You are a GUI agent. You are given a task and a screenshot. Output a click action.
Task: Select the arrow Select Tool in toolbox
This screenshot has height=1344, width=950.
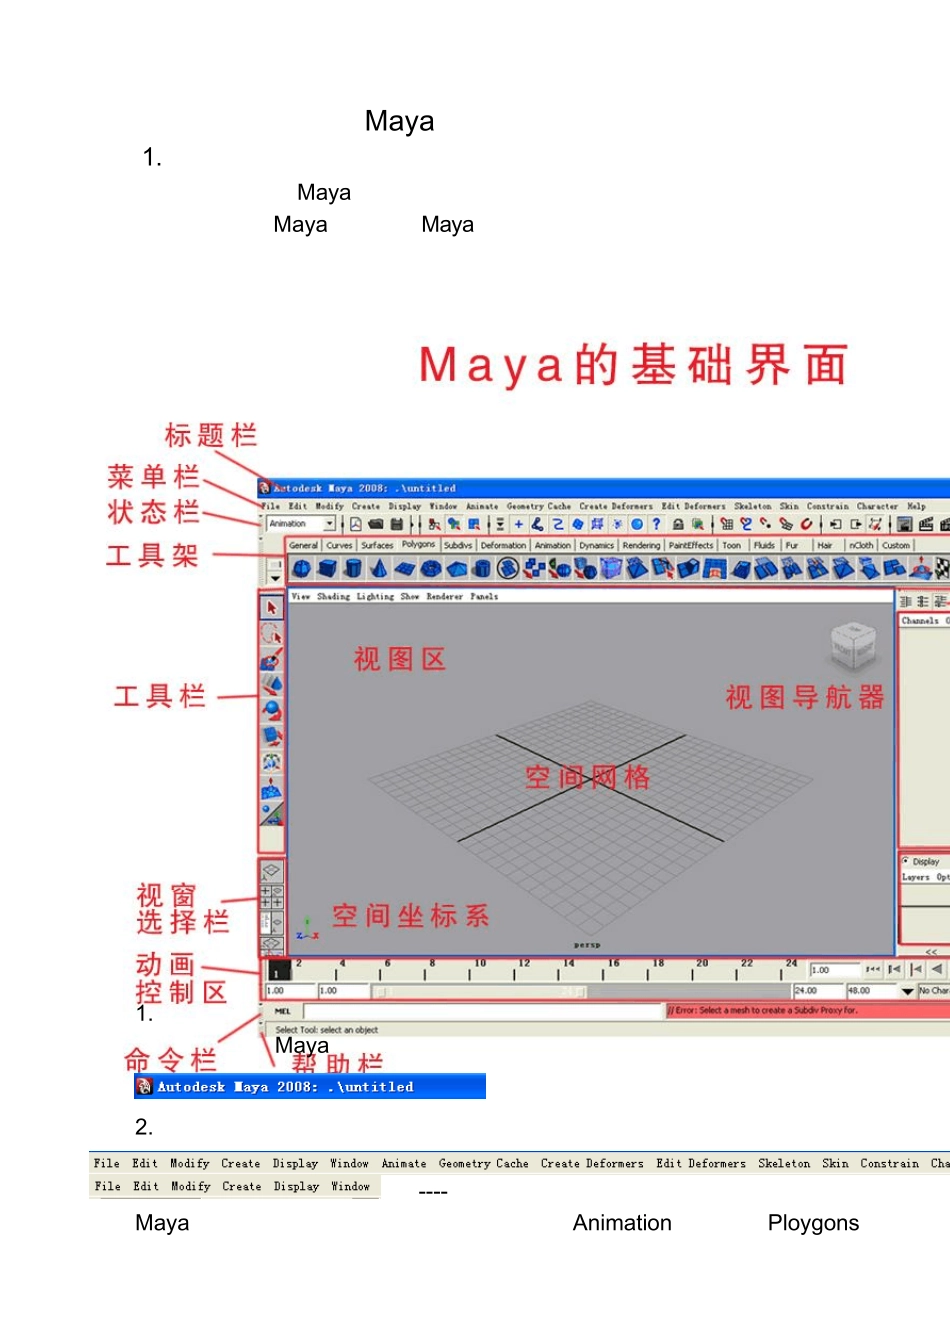click(271, 607)
